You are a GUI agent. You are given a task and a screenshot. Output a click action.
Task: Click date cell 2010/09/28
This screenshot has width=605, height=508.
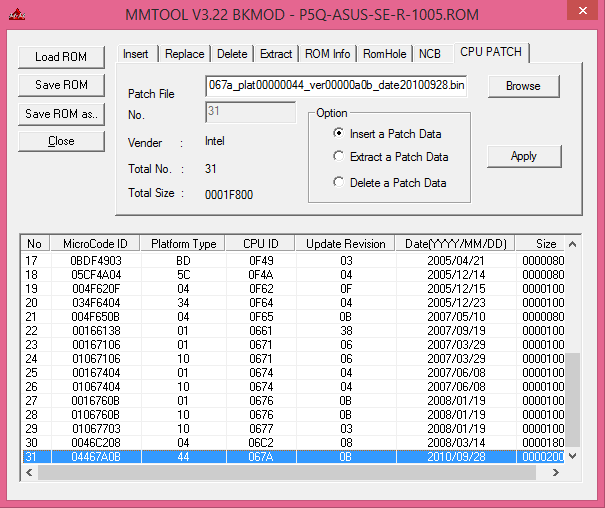456,457
